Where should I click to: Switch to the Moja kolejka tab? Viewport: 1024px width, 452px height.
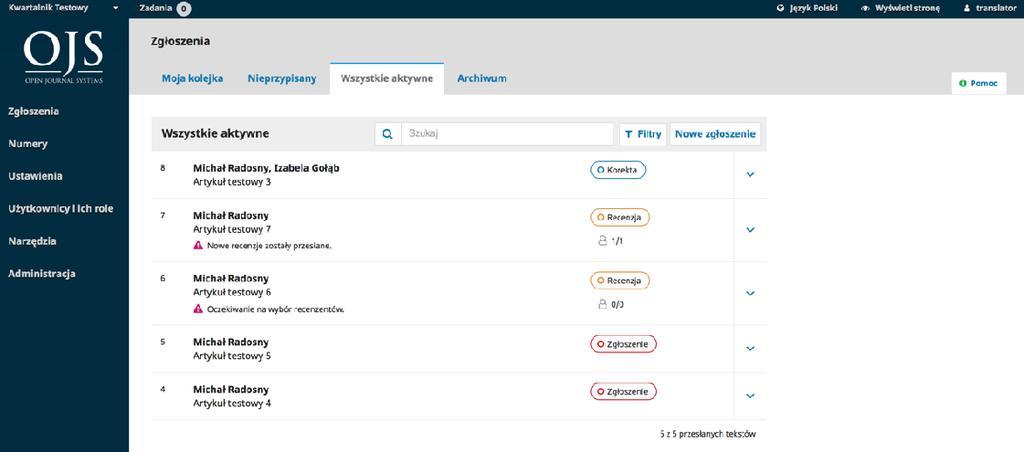193,79
